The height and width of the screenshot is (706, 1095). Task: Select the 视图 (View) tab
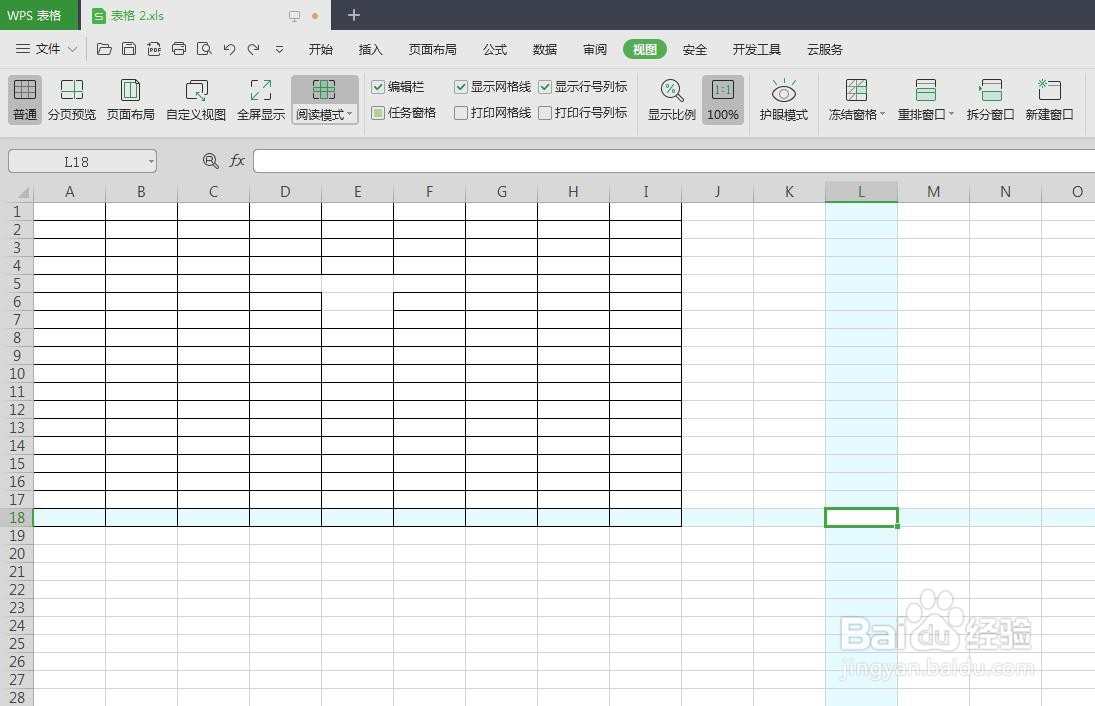click(645, 49)
